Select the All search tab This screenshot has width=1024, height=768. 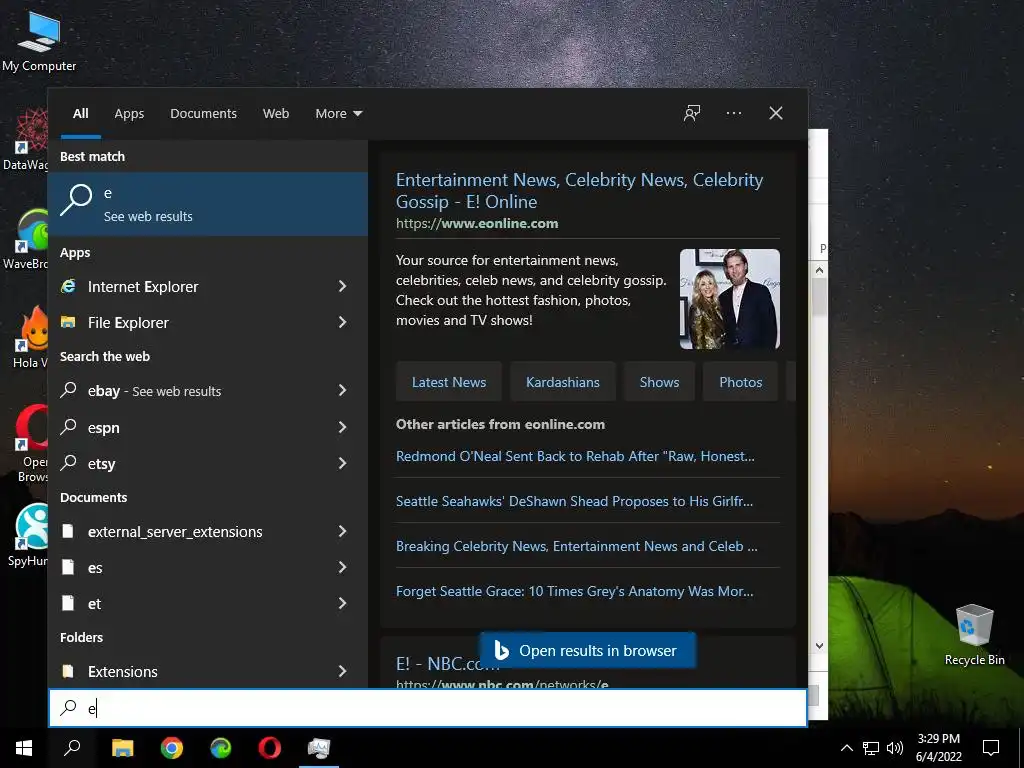pos(81,114)
